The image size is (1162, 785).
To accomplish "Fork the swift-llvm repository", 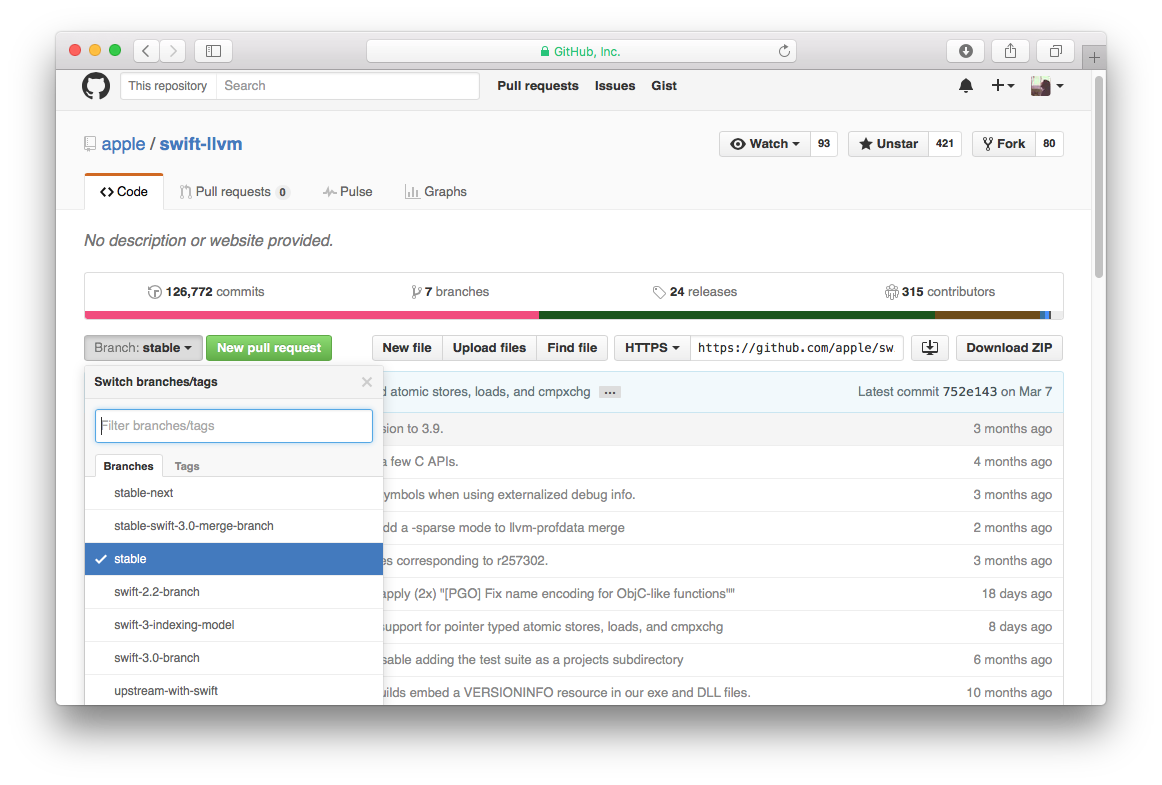I will pos(1004,144).
